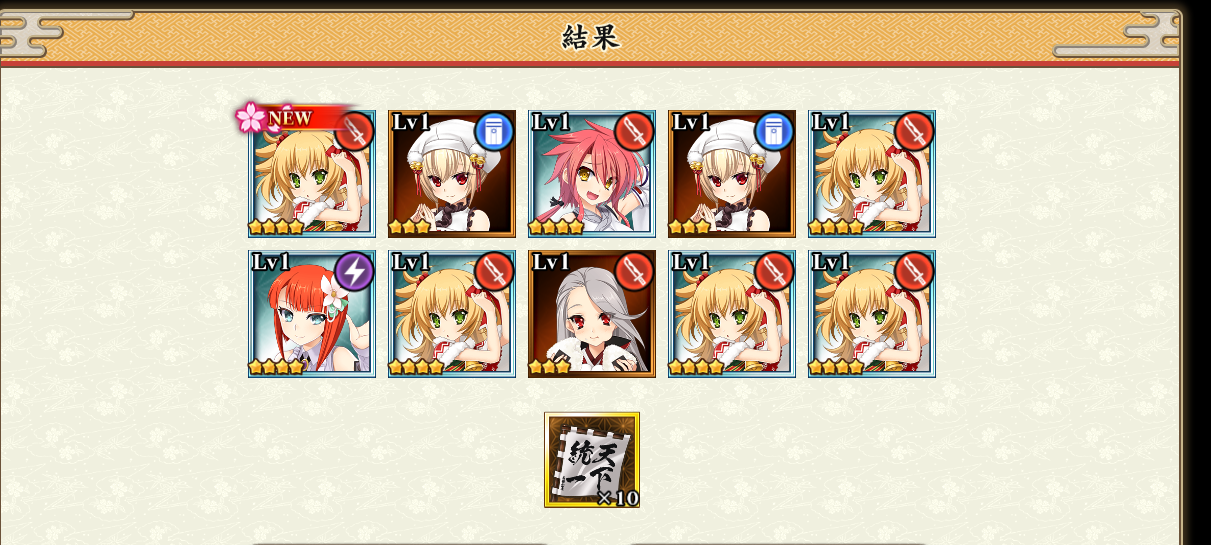Click the purple lightning attribute icon
Screen dimensions: 1211x545
click(x=354, y=271)
